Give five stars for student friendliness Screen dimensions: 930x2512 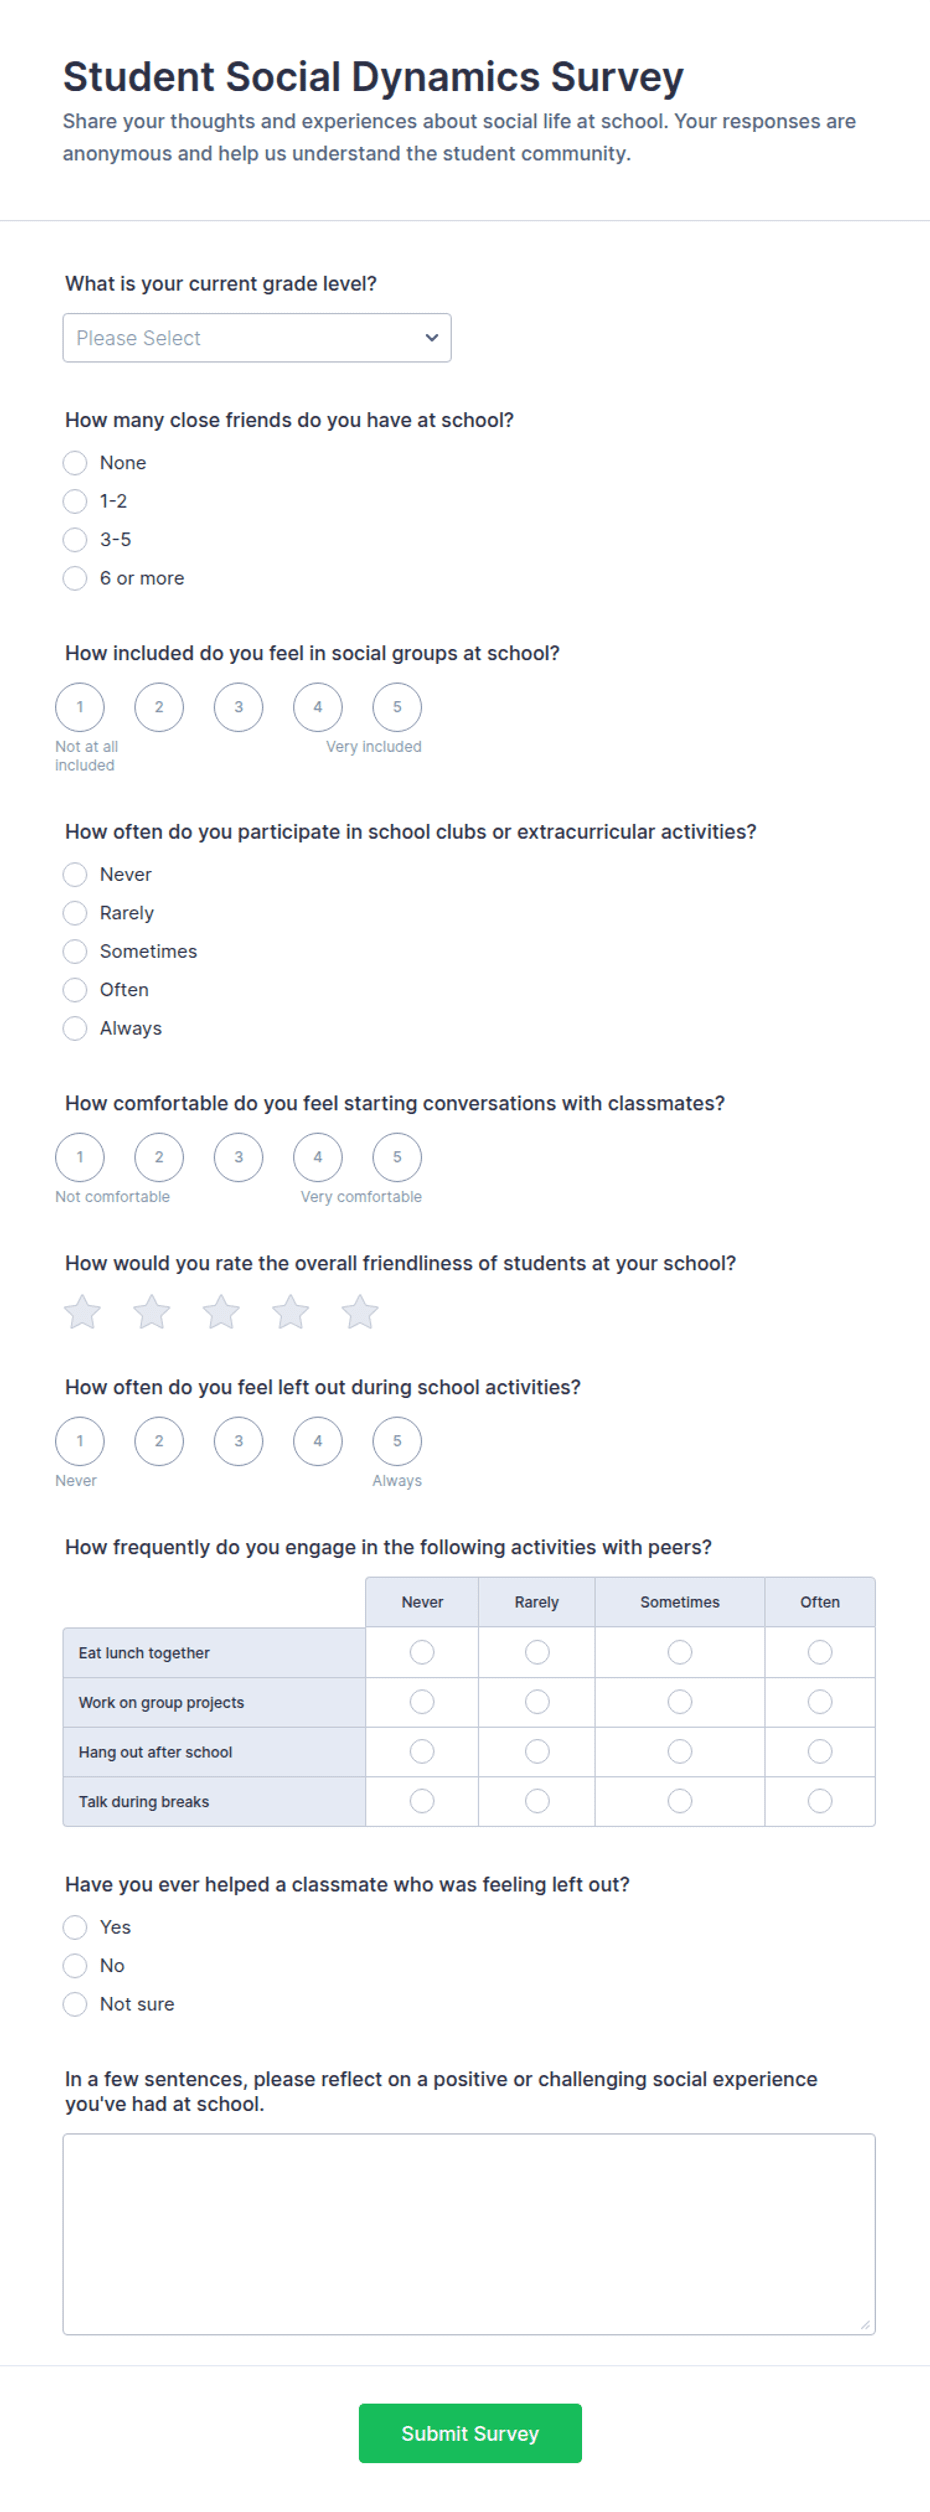[x=360, y=1312]
